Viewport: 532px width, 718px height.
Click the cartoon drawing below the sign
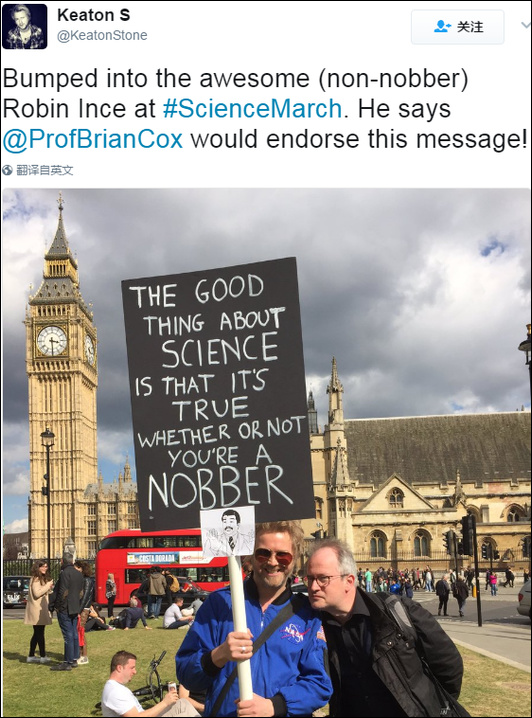pos(228,531)
